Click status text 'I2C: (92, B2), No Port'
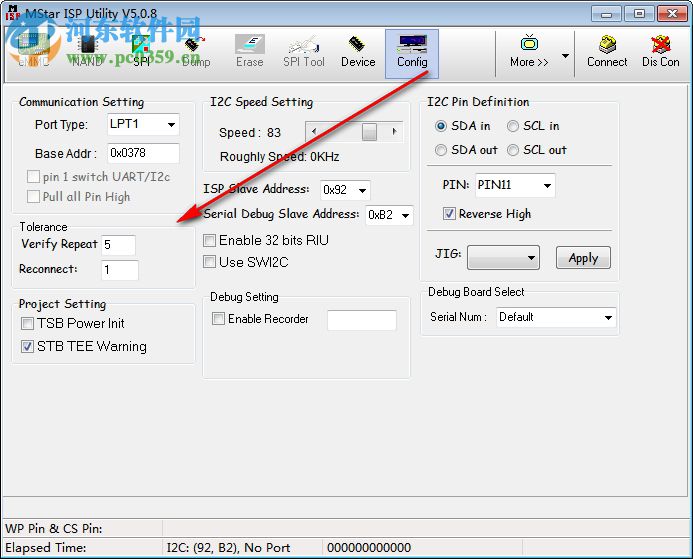 point(228,548)
